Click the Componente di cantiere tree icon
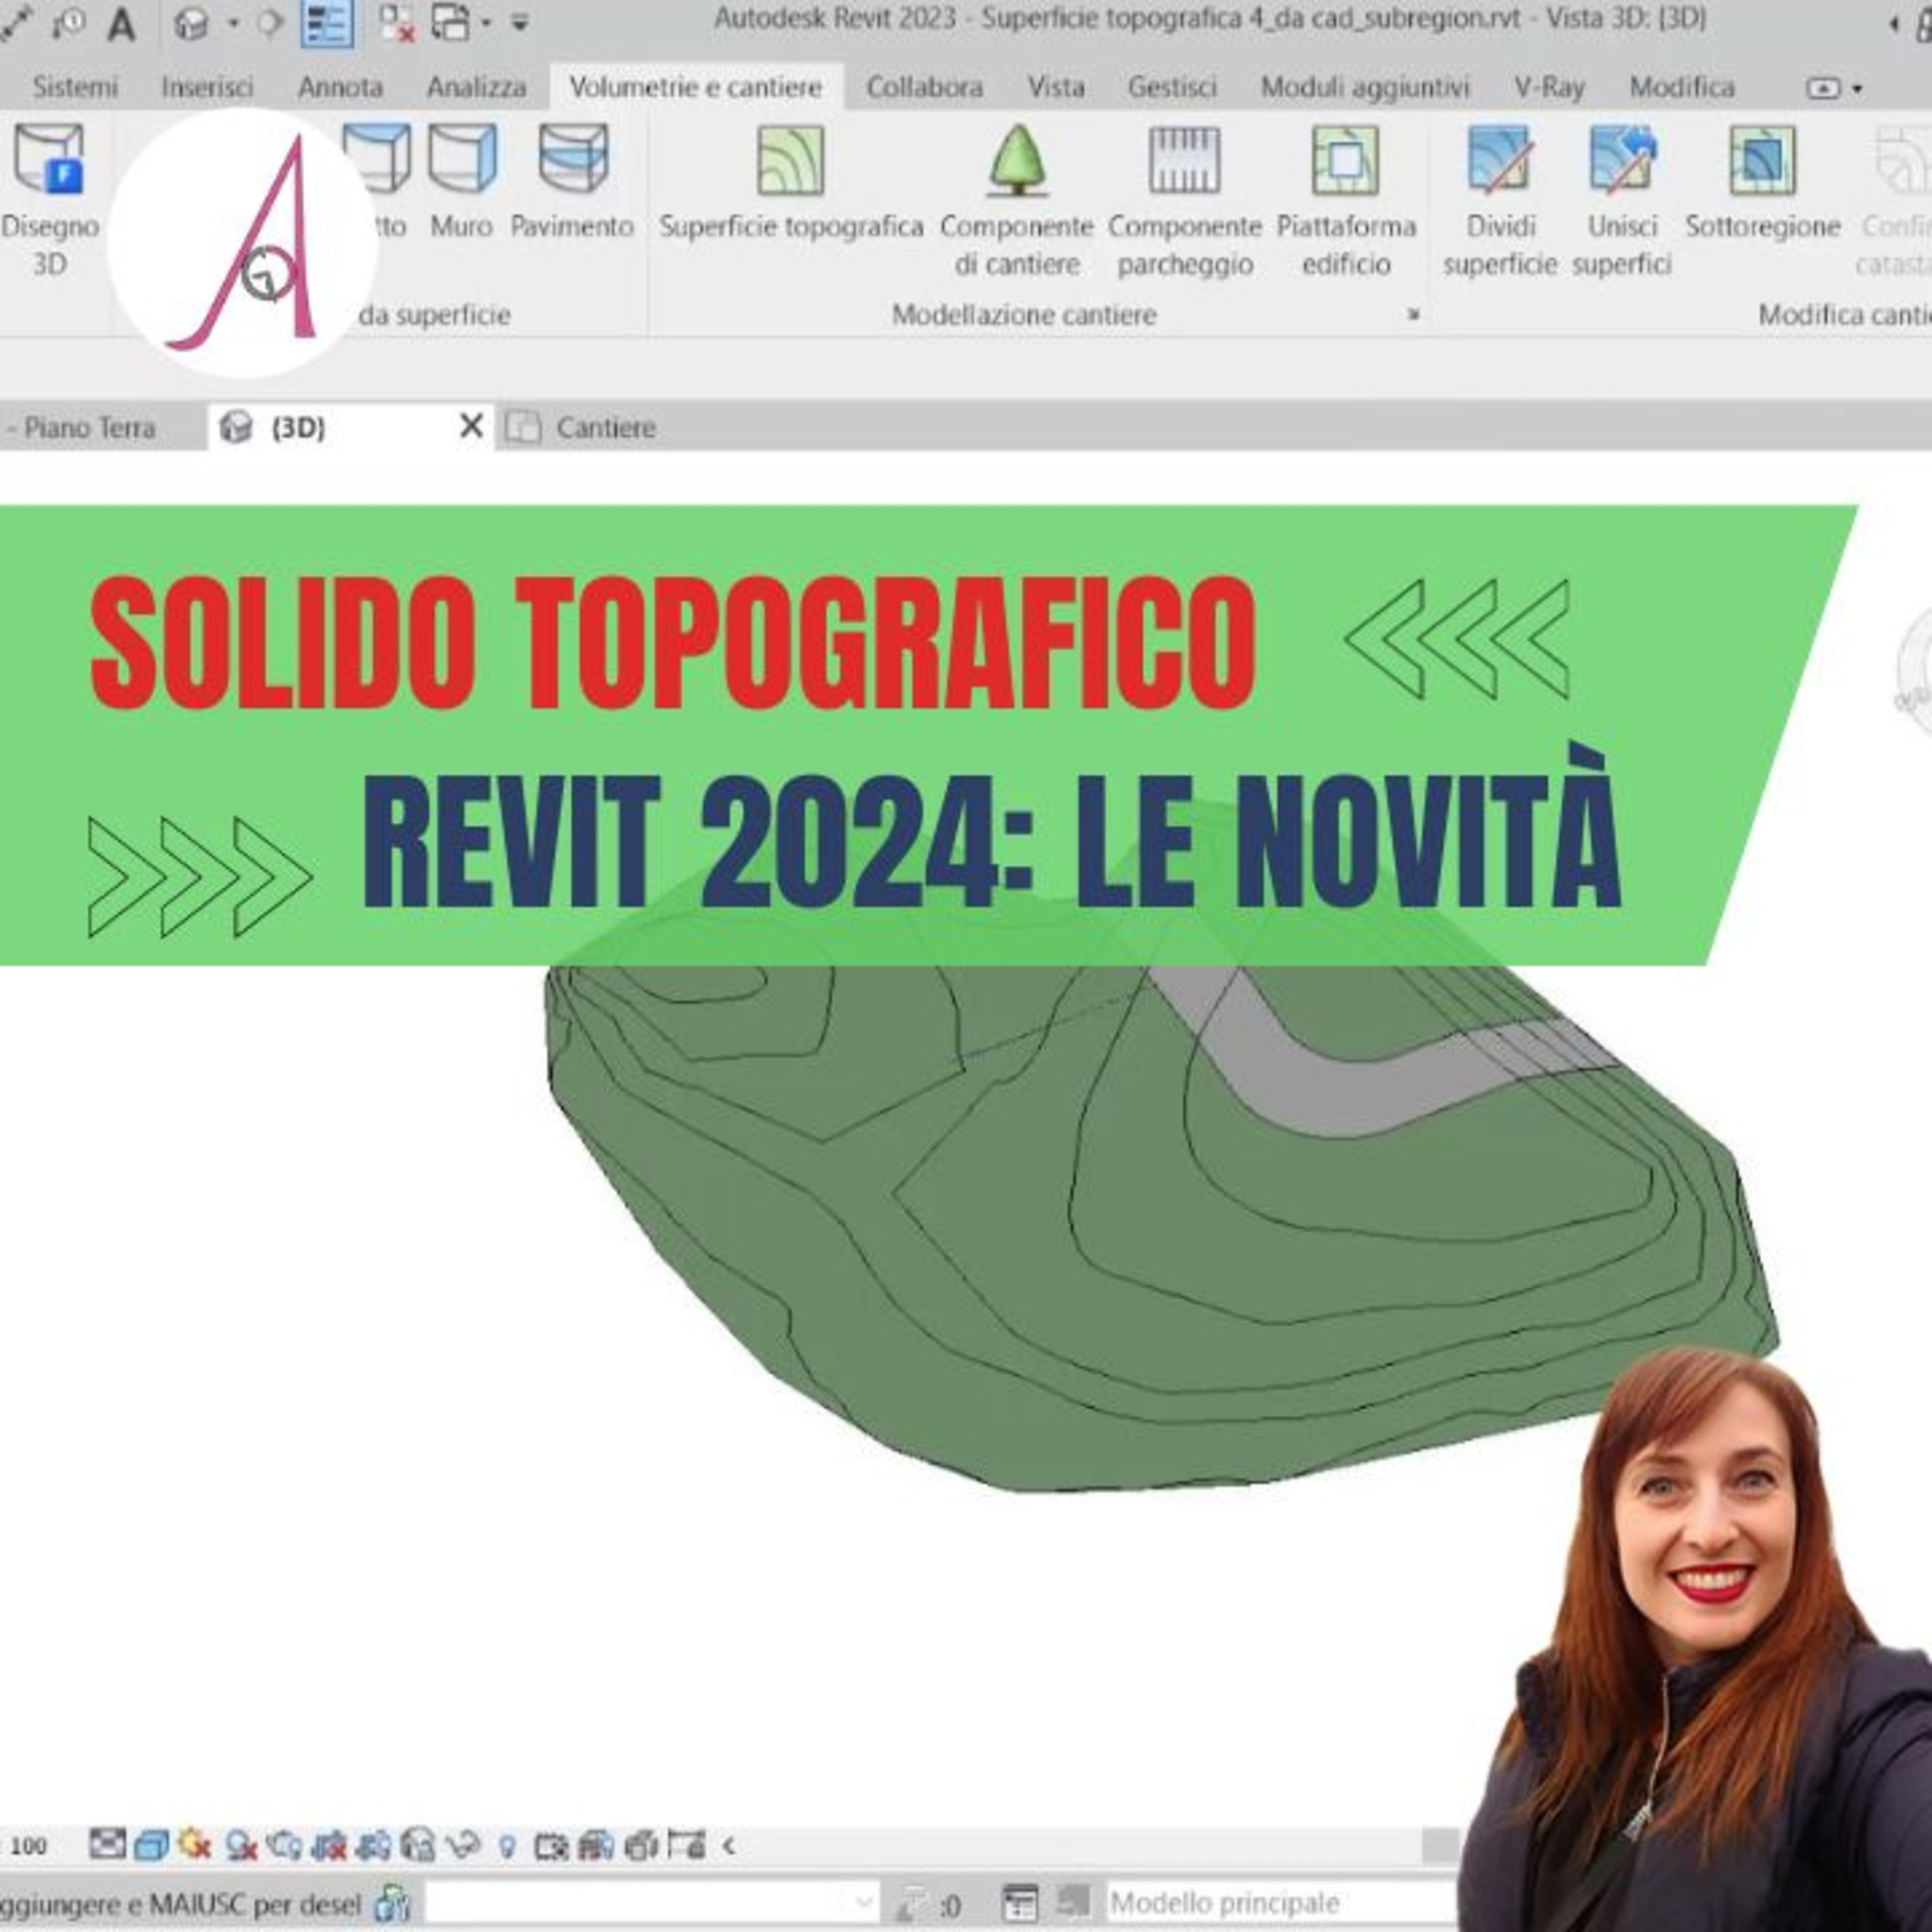 point(1017,160)
